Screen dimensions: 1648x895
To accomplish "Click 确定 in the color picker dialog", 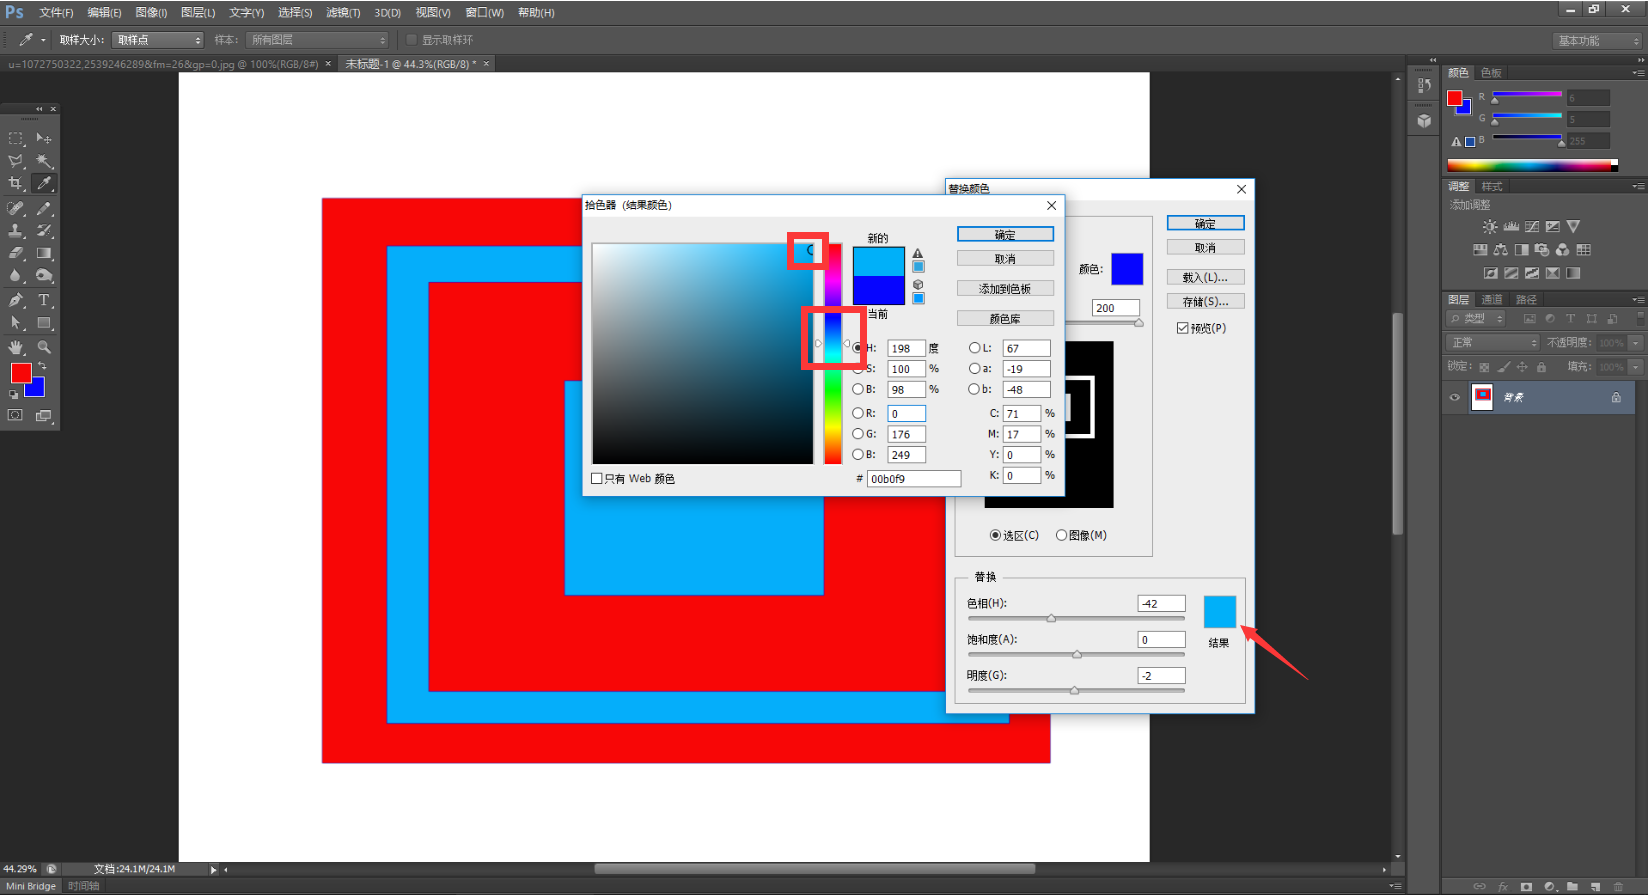I will (x=1005, y=234).
